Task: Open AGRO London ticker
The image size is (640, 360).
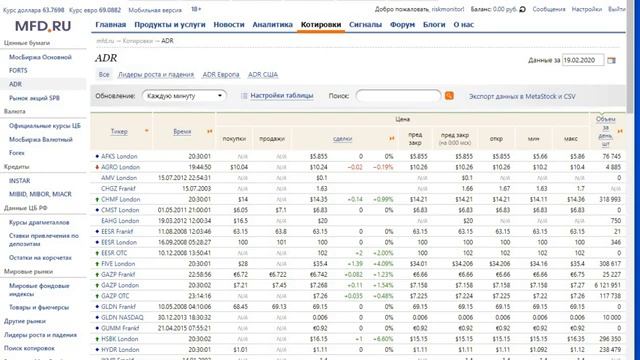Action: tap(120, 167)
